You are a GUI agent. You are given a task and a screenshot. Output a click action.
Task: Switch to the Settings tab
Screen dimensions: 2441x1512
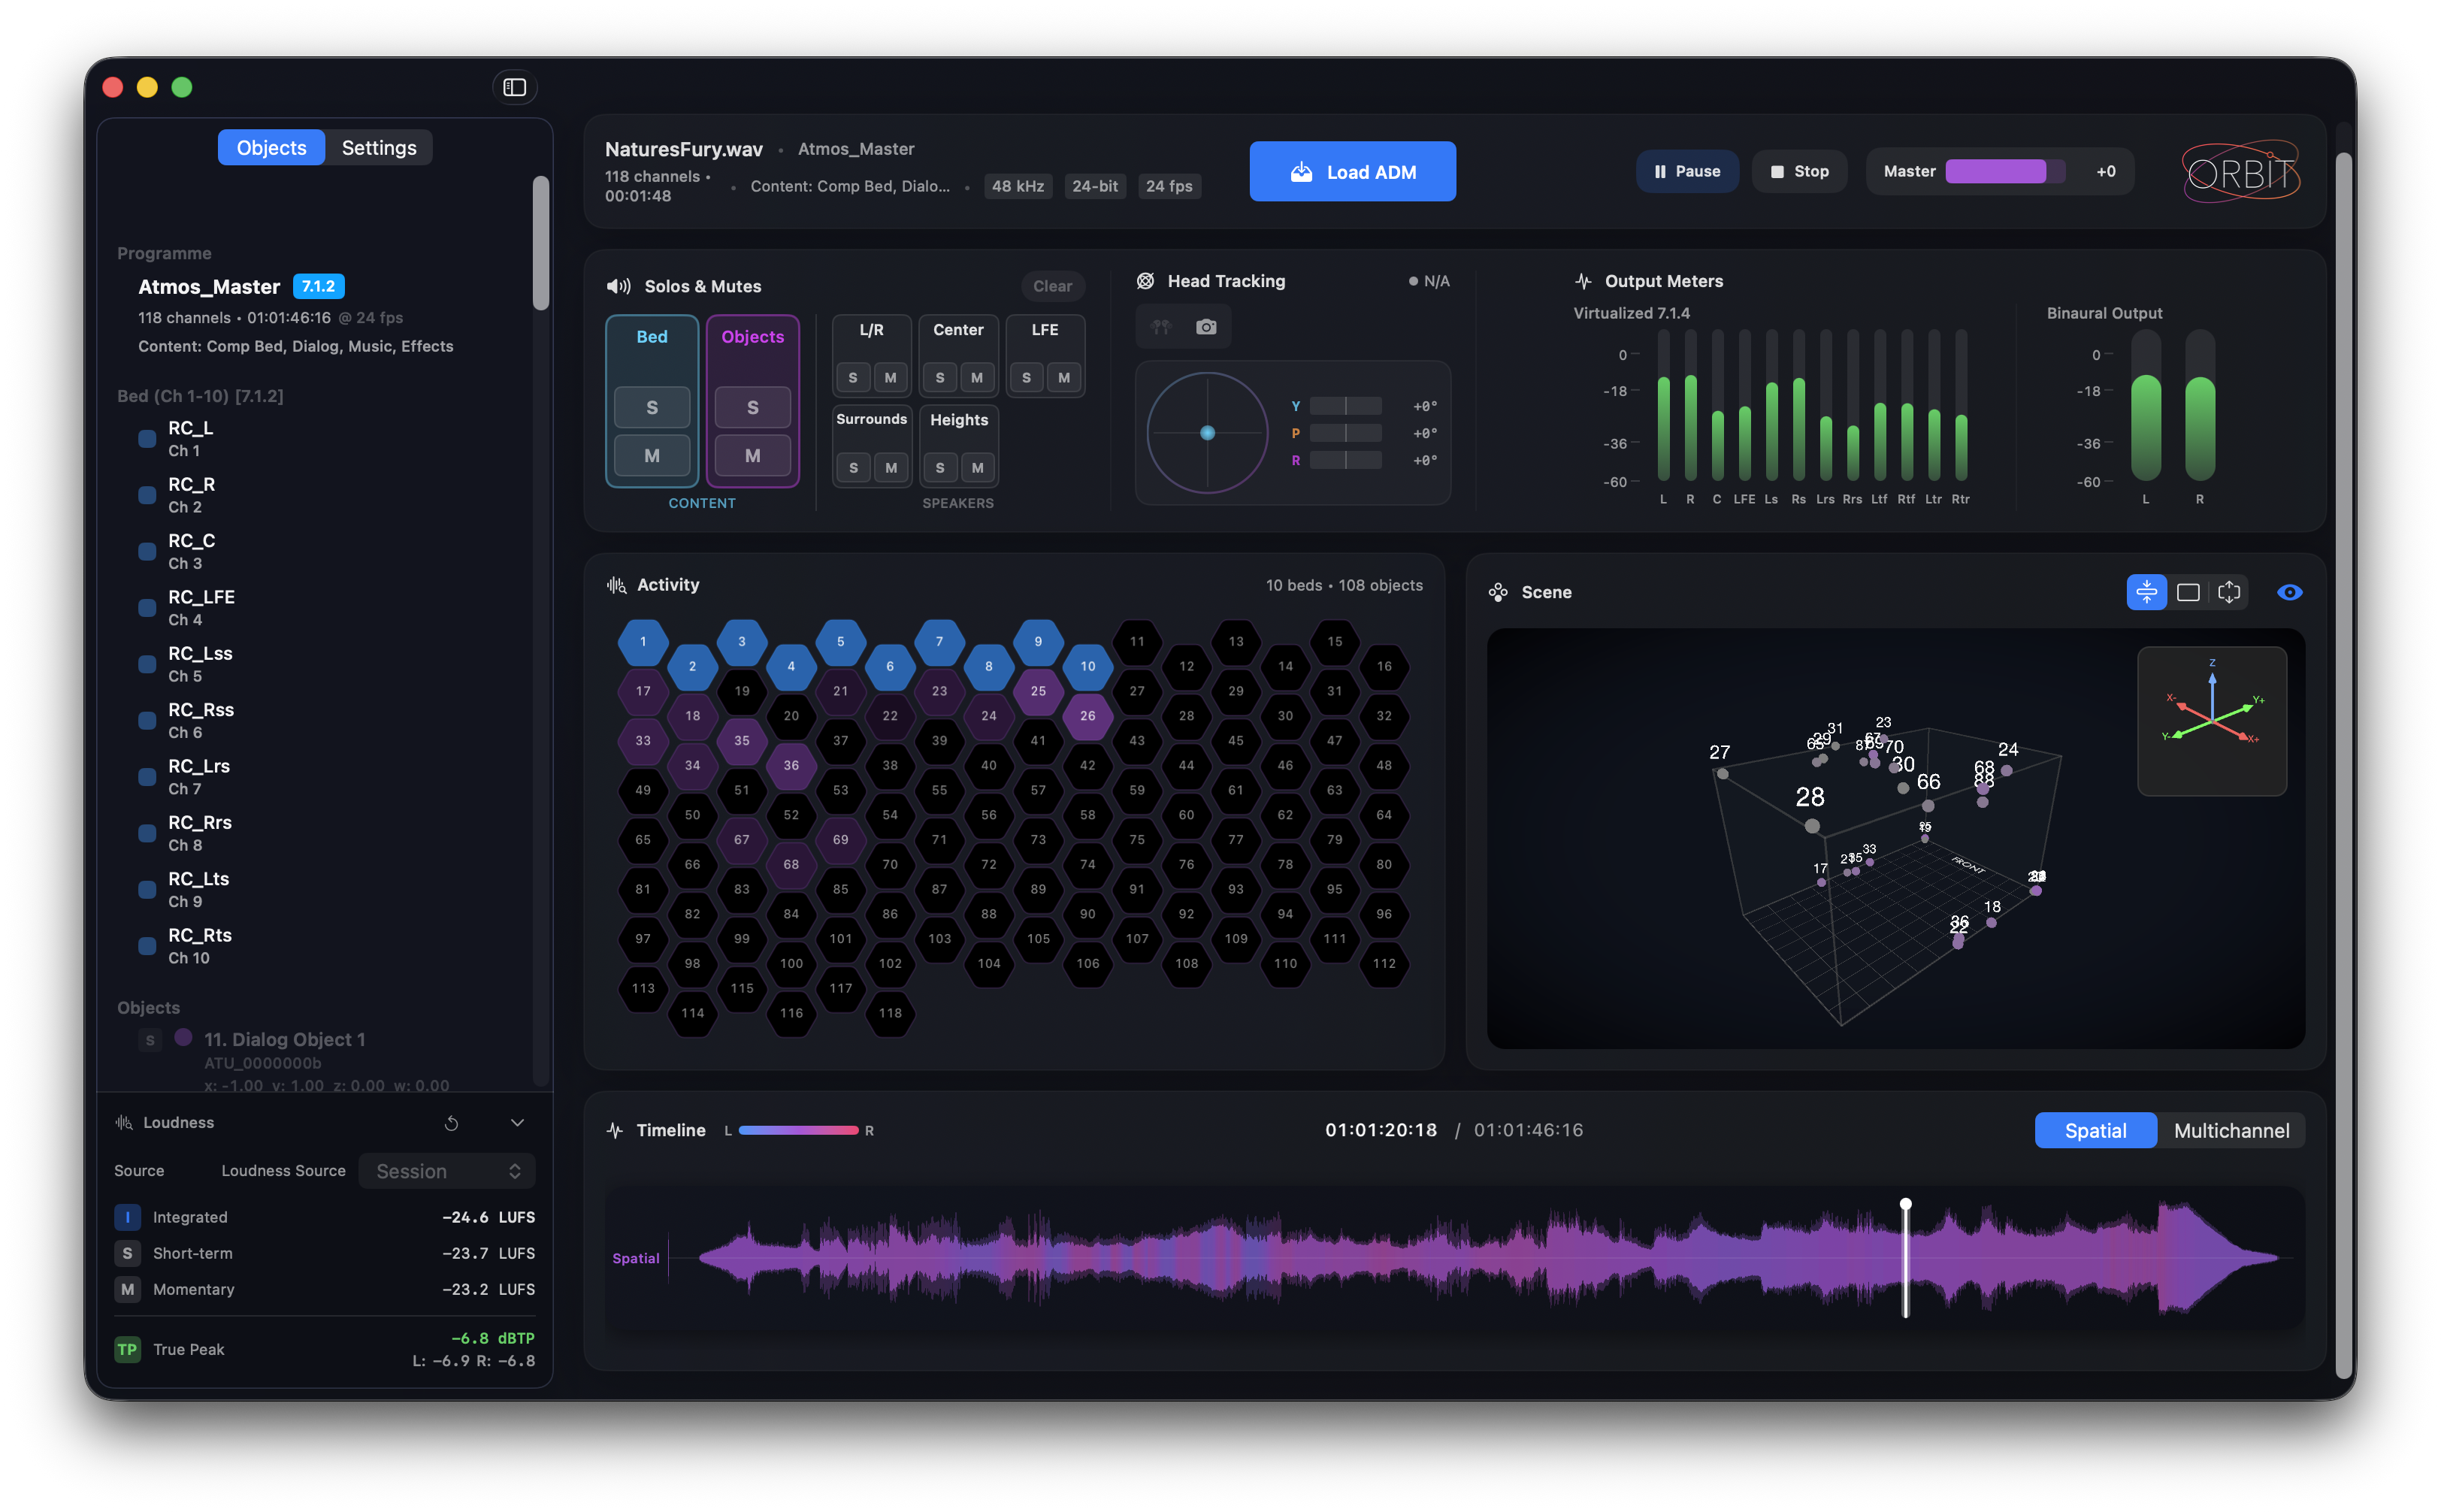(379, 147)
